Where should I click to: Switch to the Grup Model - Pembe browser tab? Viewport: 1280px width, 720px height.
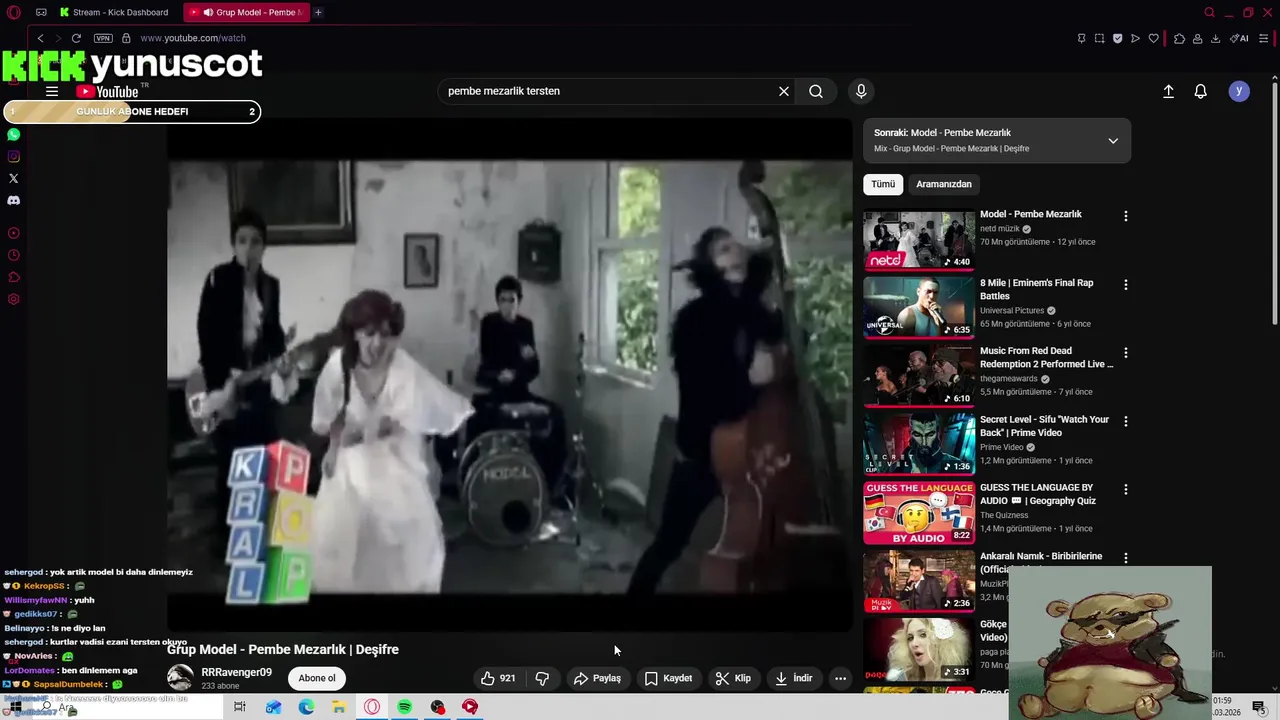point(246,12)
